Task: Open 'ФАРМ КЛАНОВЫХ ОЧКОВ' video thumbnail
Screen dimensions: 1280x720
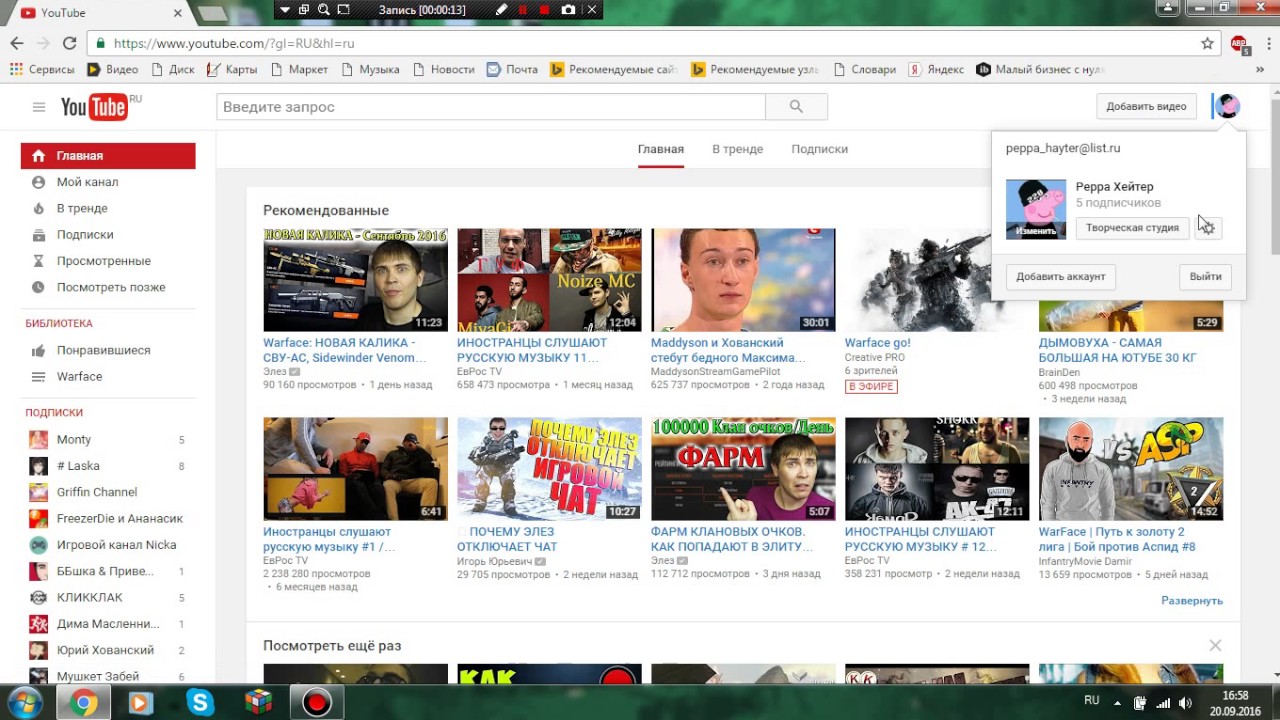Action: (x=743, y=469)
